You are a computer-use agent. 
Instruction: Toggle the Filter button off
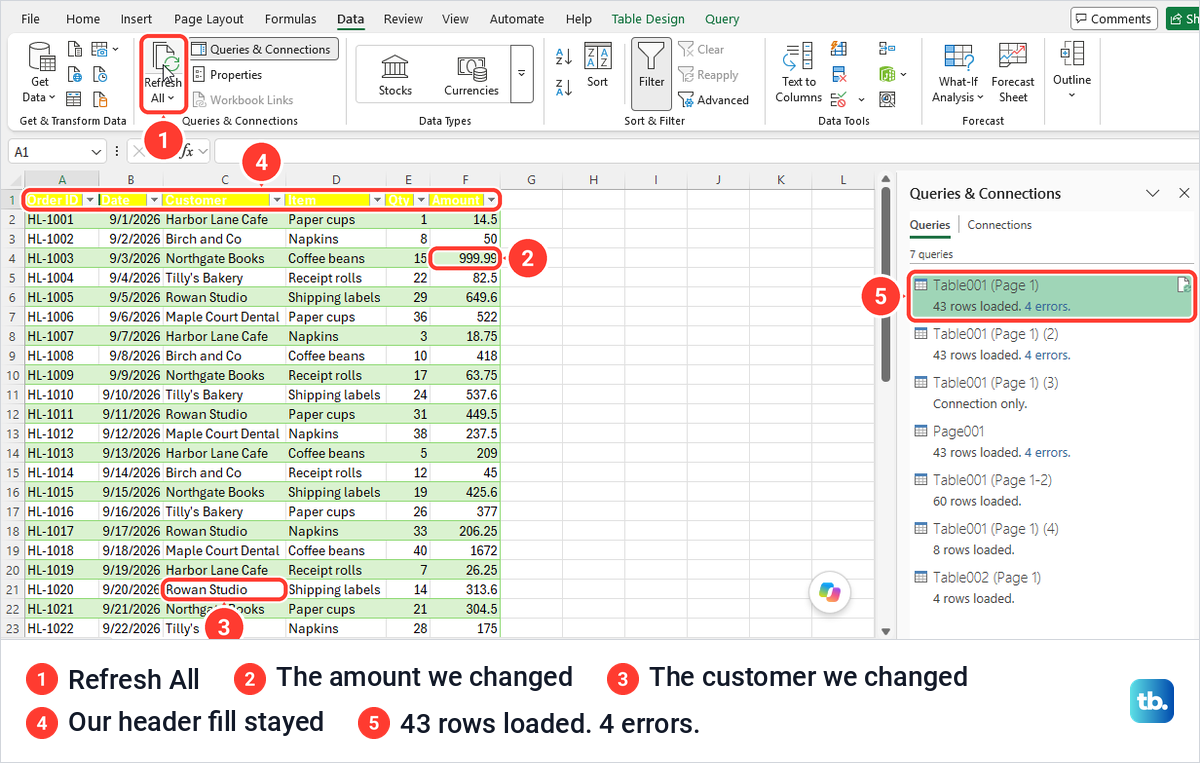[x=651, y=73]
